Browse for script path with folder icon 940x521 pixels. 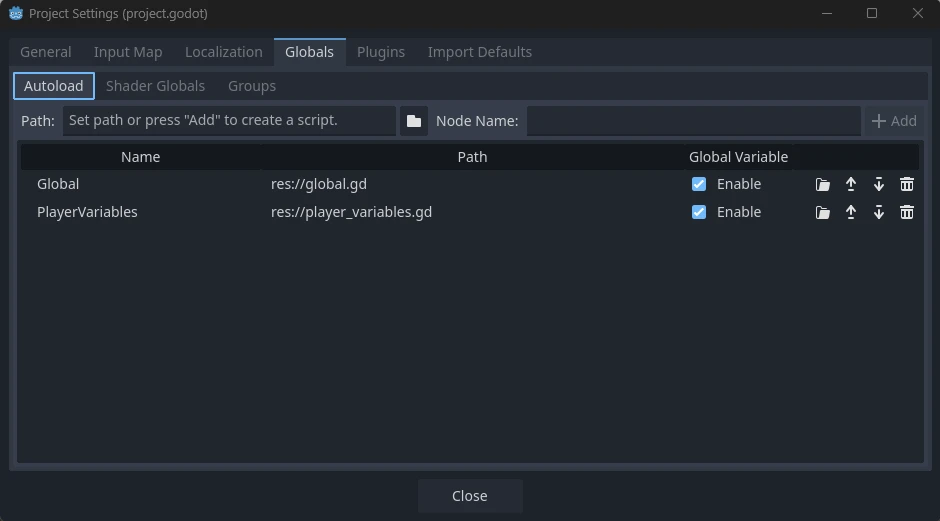pos(413,121)
